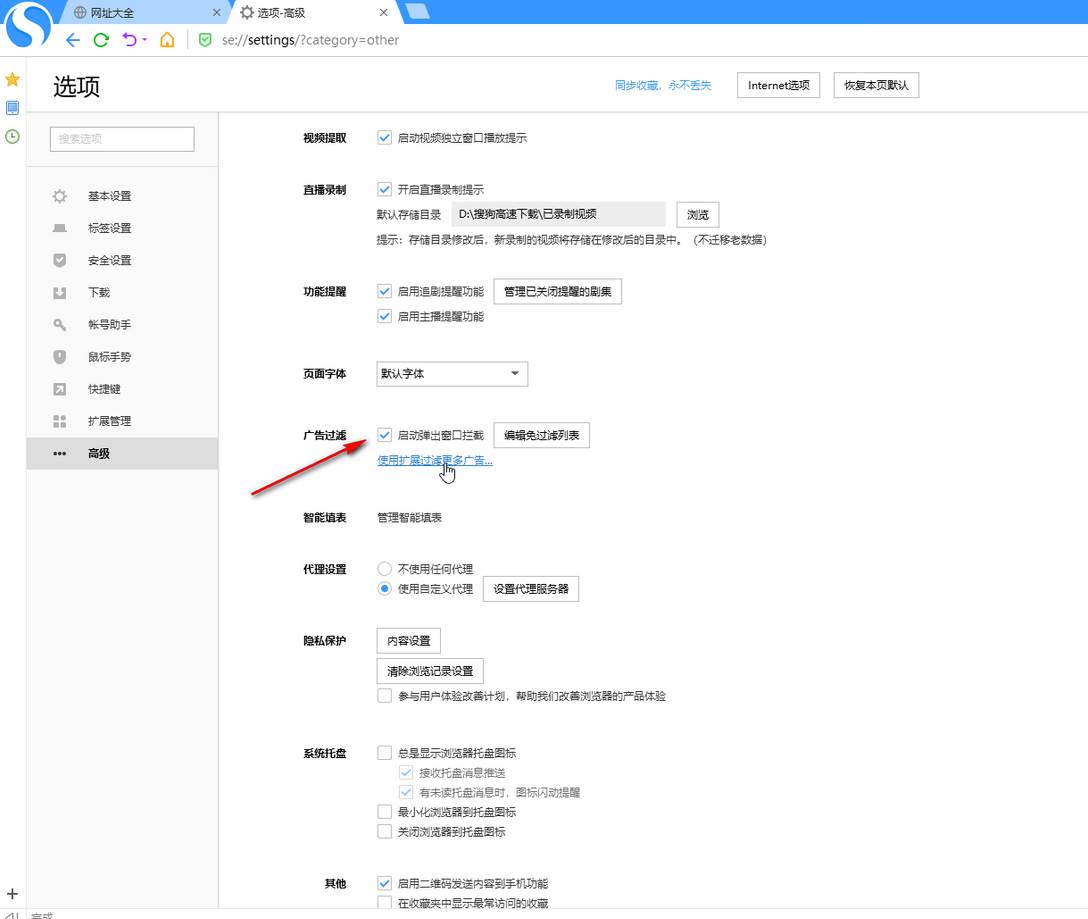1088x919 pixels.
Task: Select 高级 category in sidebar
Action: click(122, 453)
